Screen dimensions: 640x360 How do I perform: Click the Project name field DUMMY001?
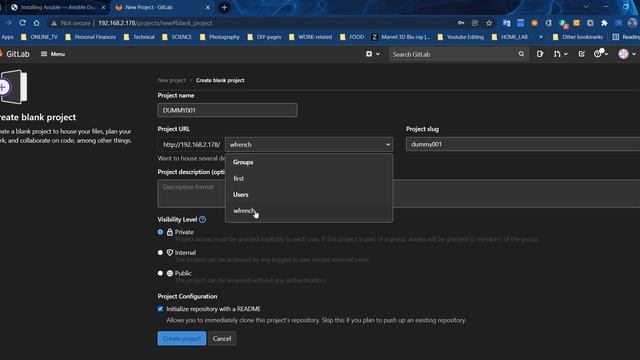(x=227, y=110)
